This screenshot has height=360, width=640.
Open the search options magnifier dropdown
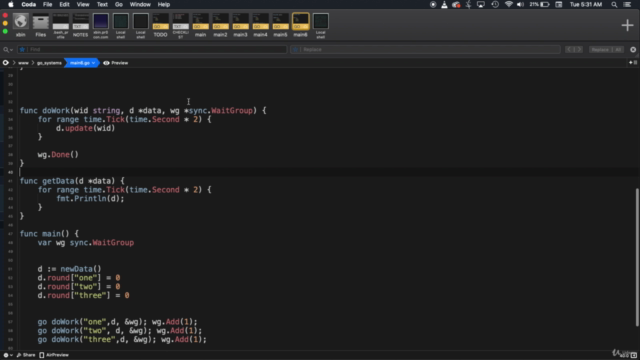pyautogui.click(x=8, y=49)
